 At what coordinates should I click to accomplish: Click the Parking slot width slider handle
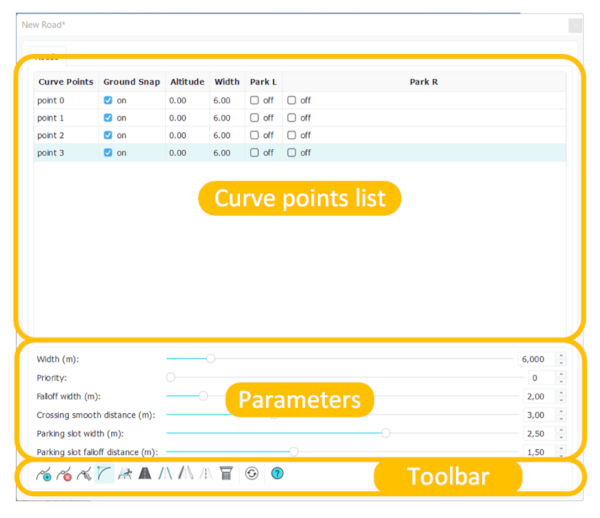point(385,433)
